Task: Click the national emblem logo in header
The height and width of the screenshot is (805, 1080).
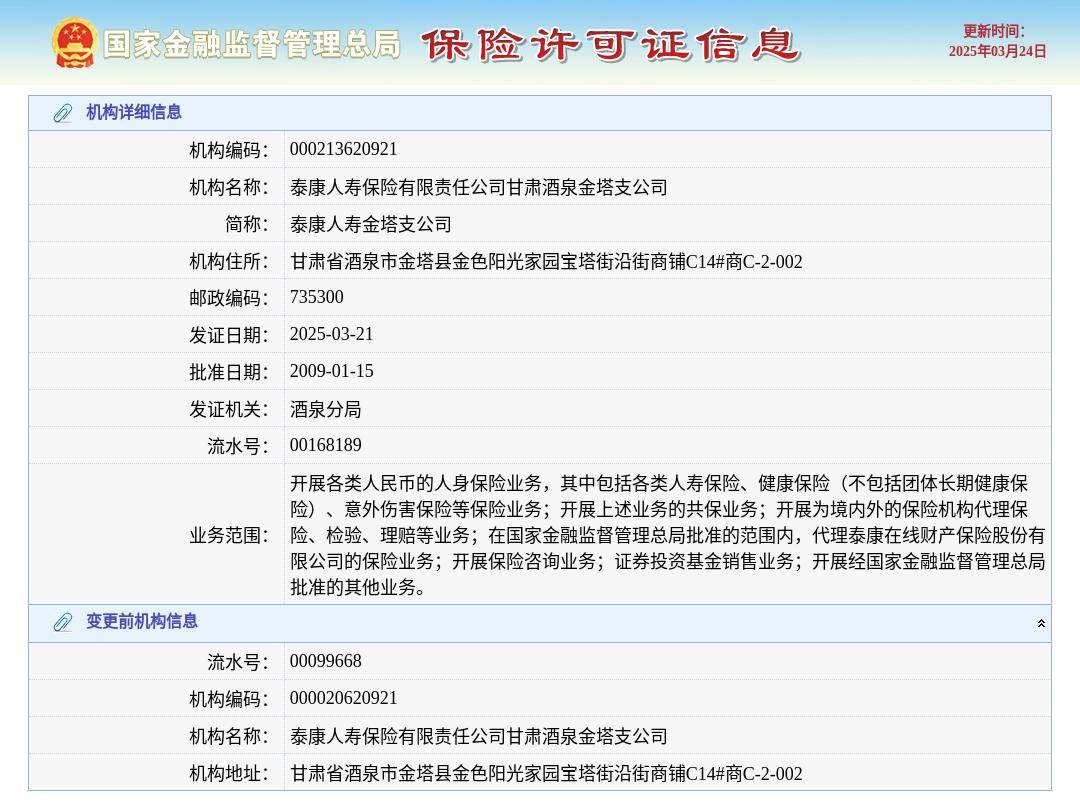Action: click(73, 43)
